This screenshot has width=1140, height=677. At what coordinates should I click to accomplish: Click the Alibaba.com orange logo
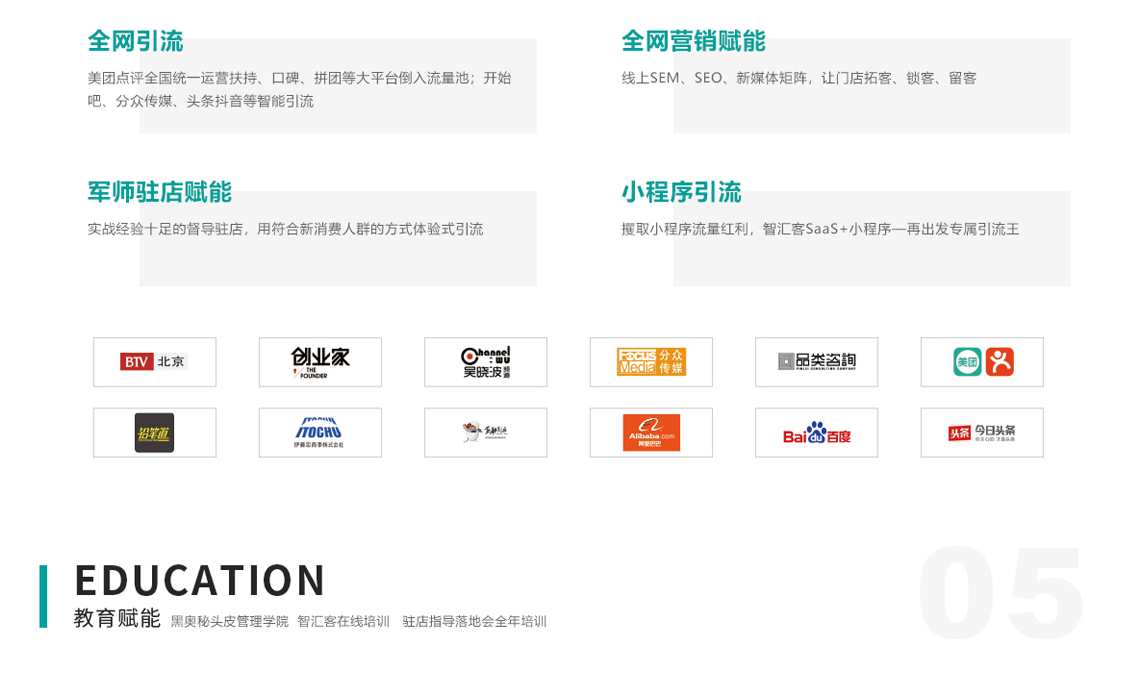[651, 433]
